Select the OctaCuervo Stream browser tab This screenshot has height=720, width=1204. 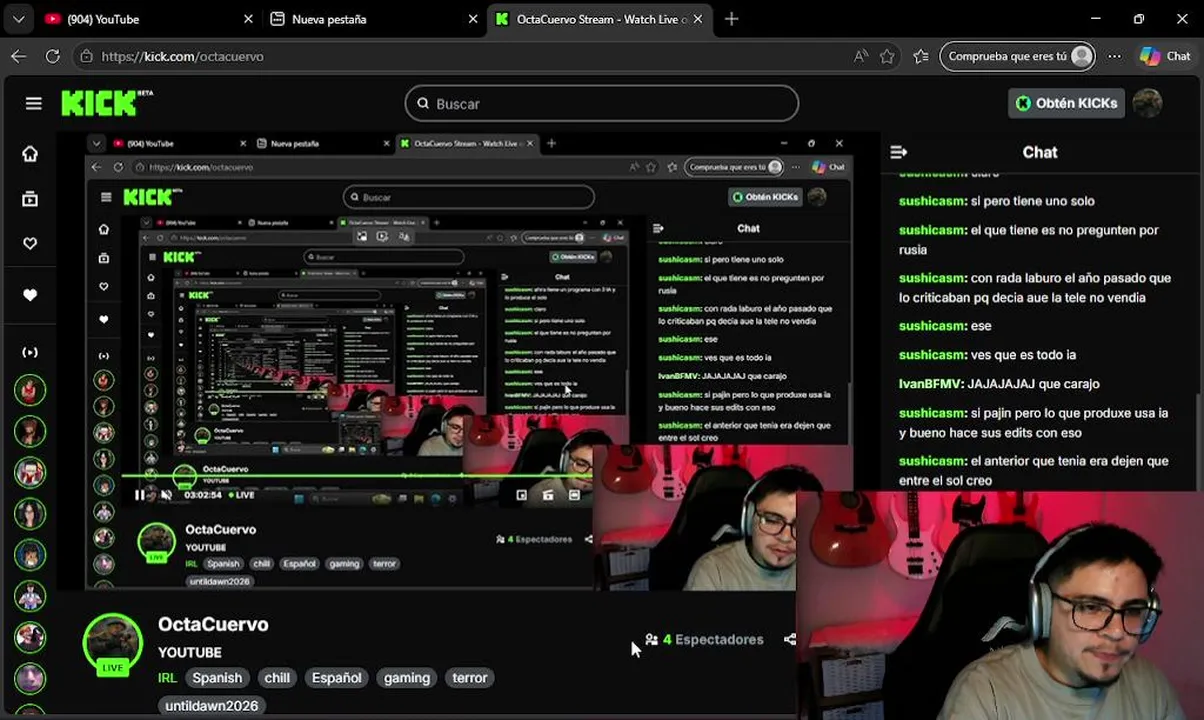[x=600, y=19]
